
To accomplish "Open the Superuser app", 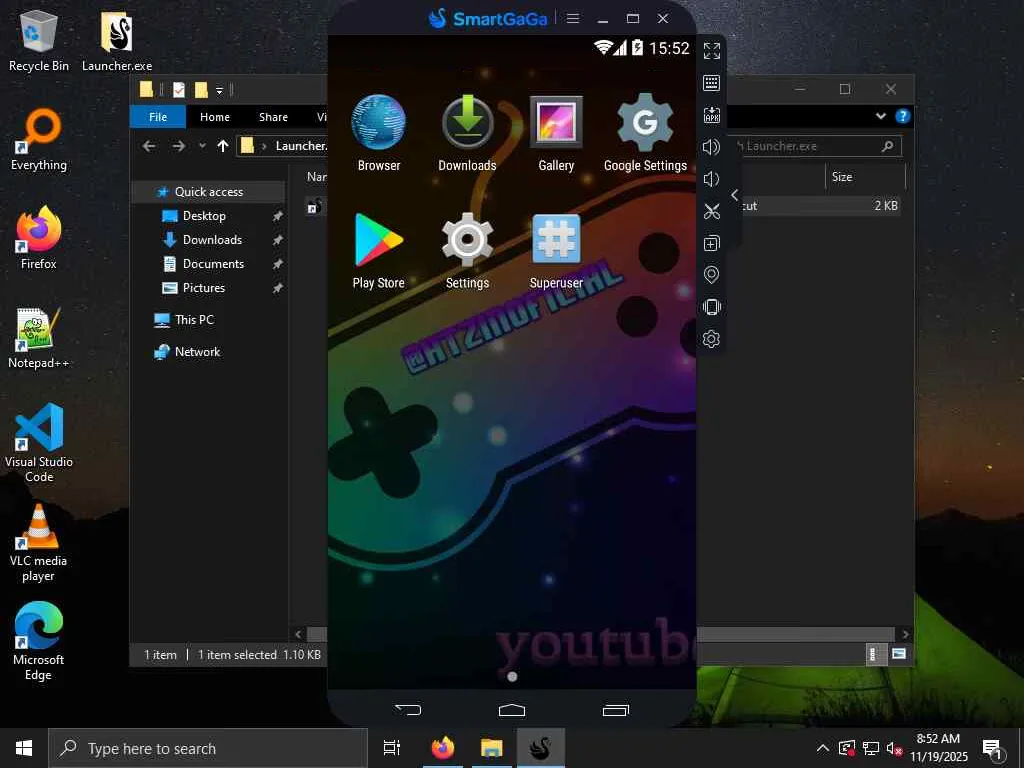I will [x=556, y=251].
